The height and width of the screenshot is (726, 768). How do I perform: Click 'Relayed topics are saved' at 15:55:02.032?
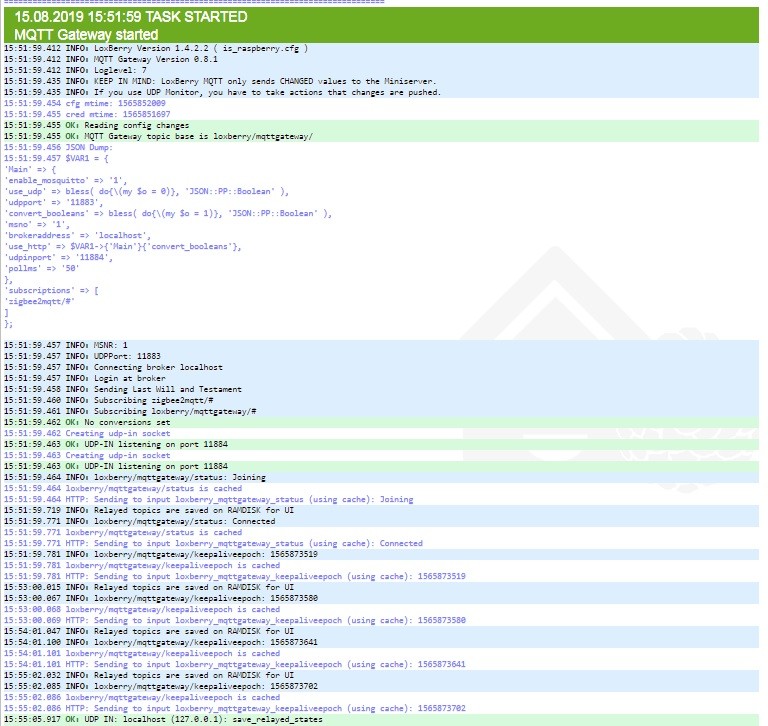149,676
